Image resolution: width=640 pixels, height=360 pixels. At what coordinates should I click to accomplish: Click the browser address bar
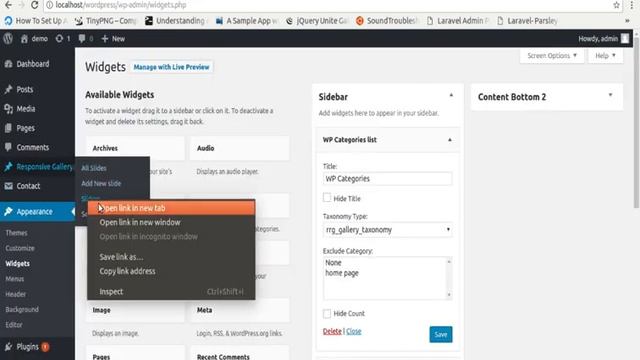327,5
